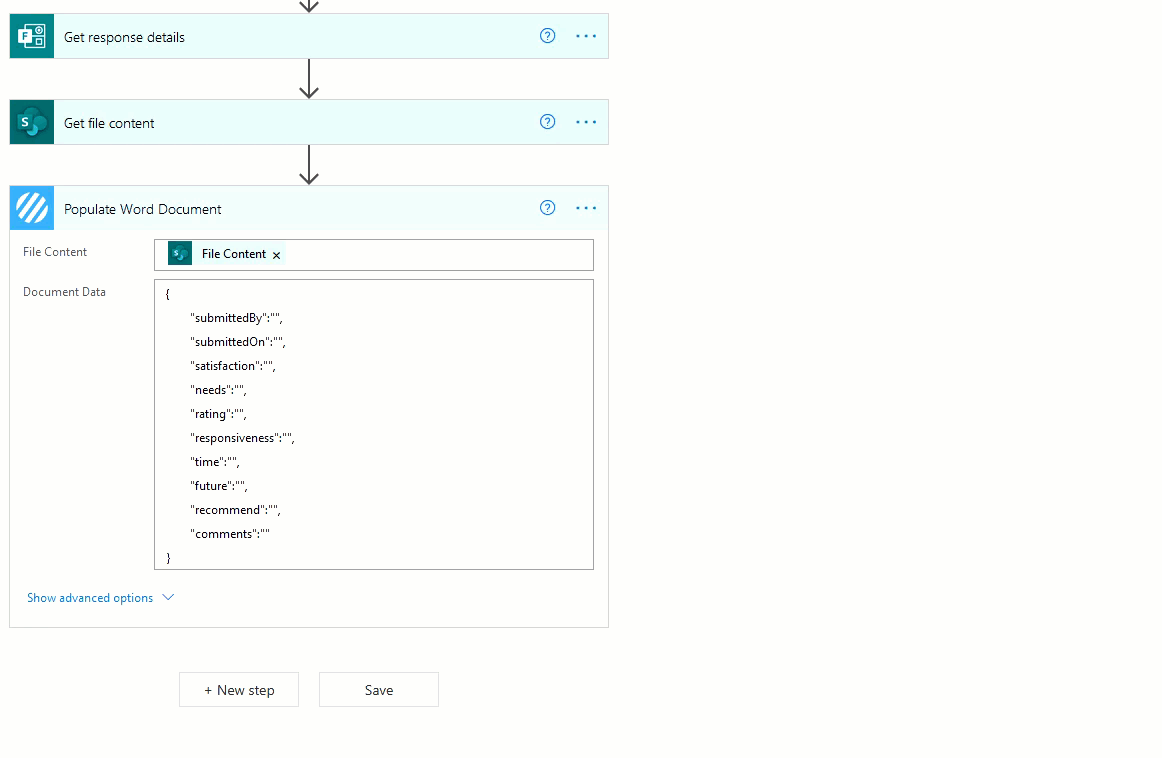Screen dimensions: 1162x758
Task: Click the "submittedBy" line in Document Data
Action: point(236,318)
